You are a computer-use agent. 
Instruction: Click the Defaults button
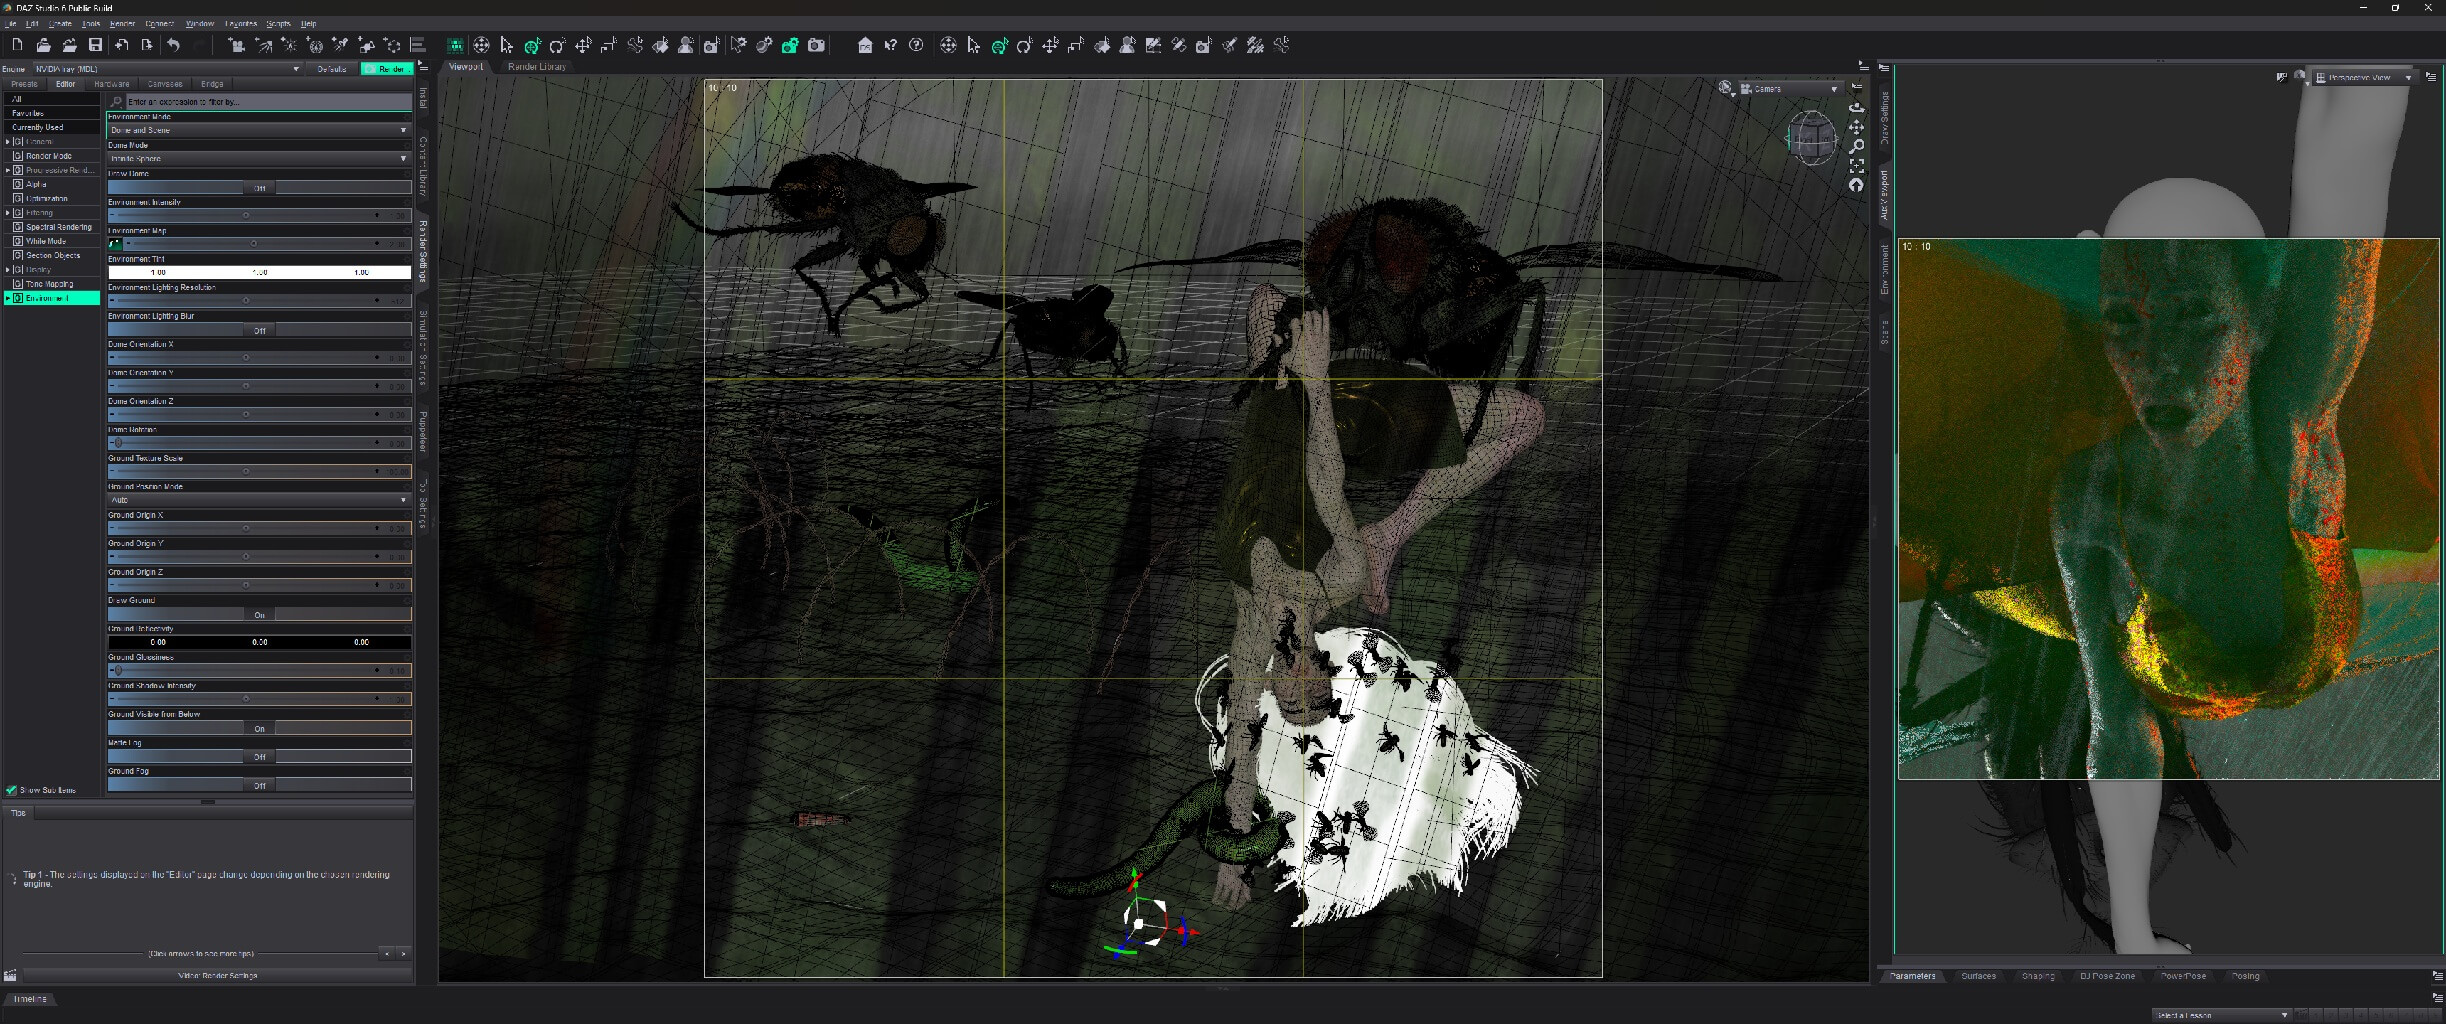pyautogui.click(x=332, y=69)
